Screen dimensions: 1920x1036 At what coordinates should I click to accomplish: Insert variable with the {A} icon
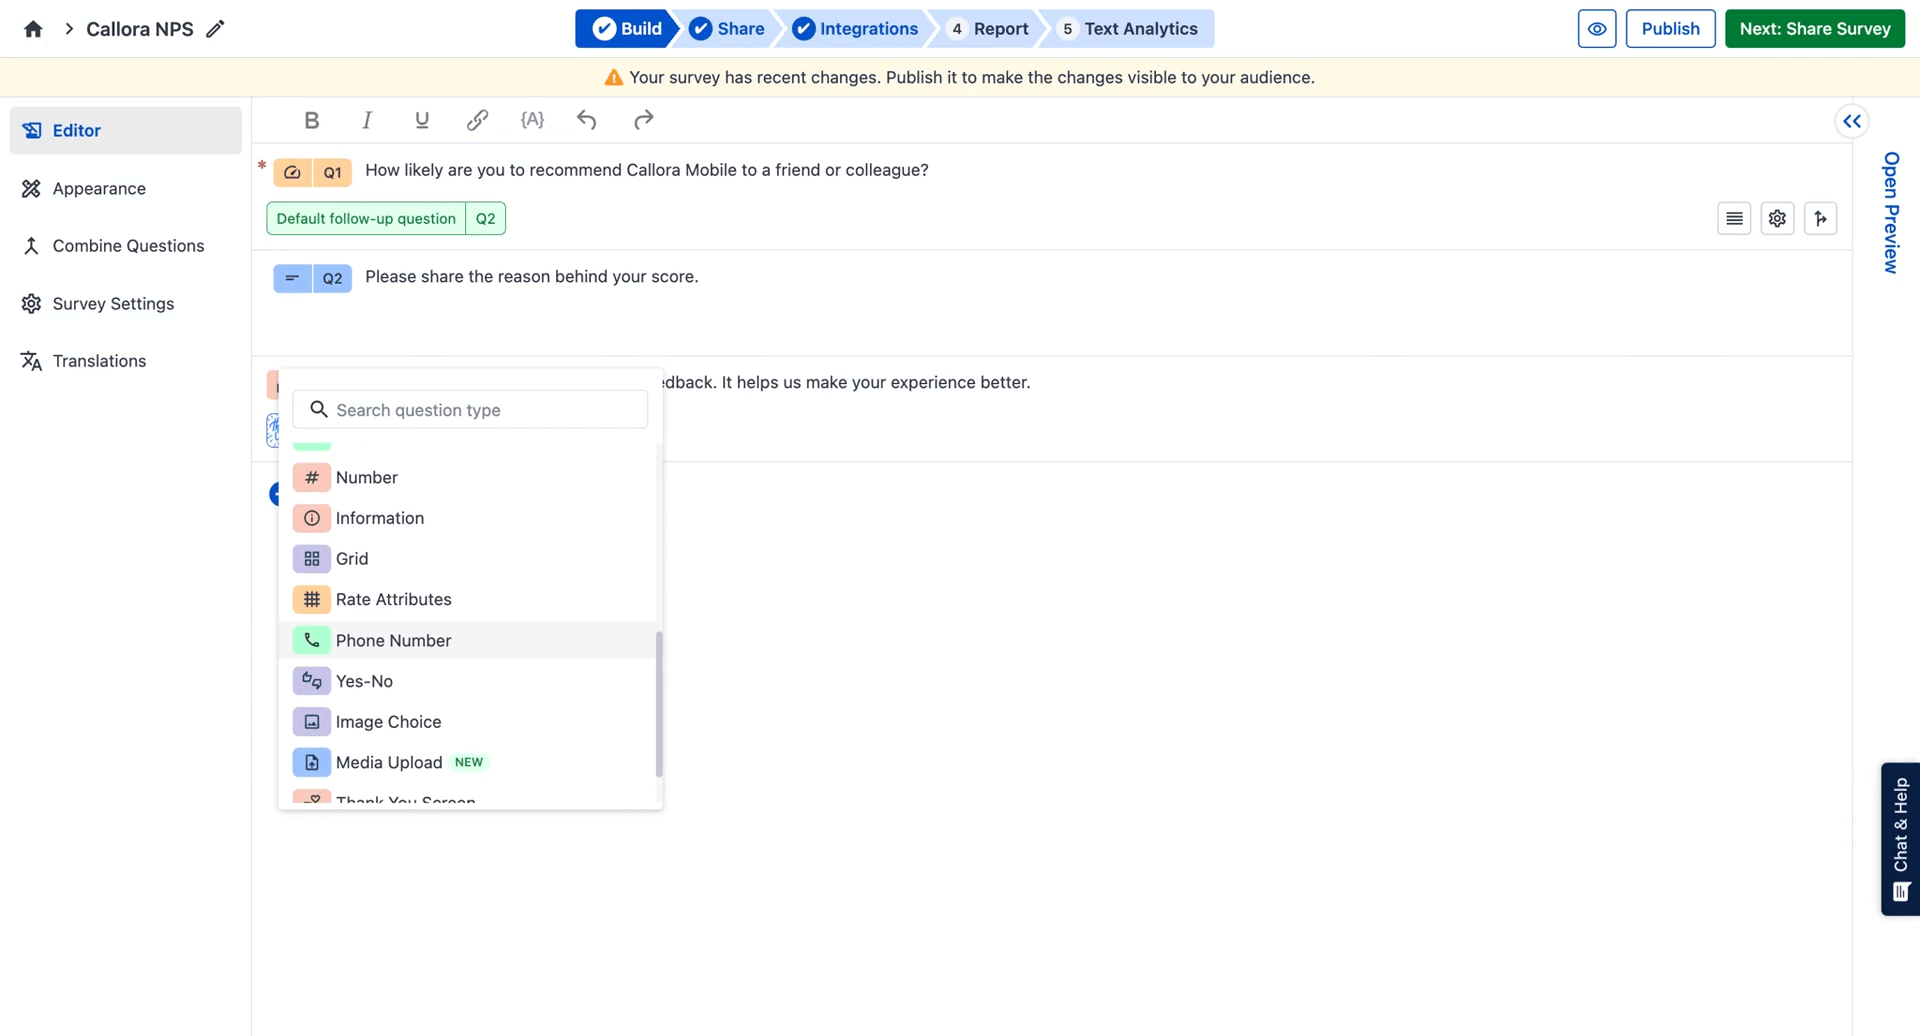532,120
